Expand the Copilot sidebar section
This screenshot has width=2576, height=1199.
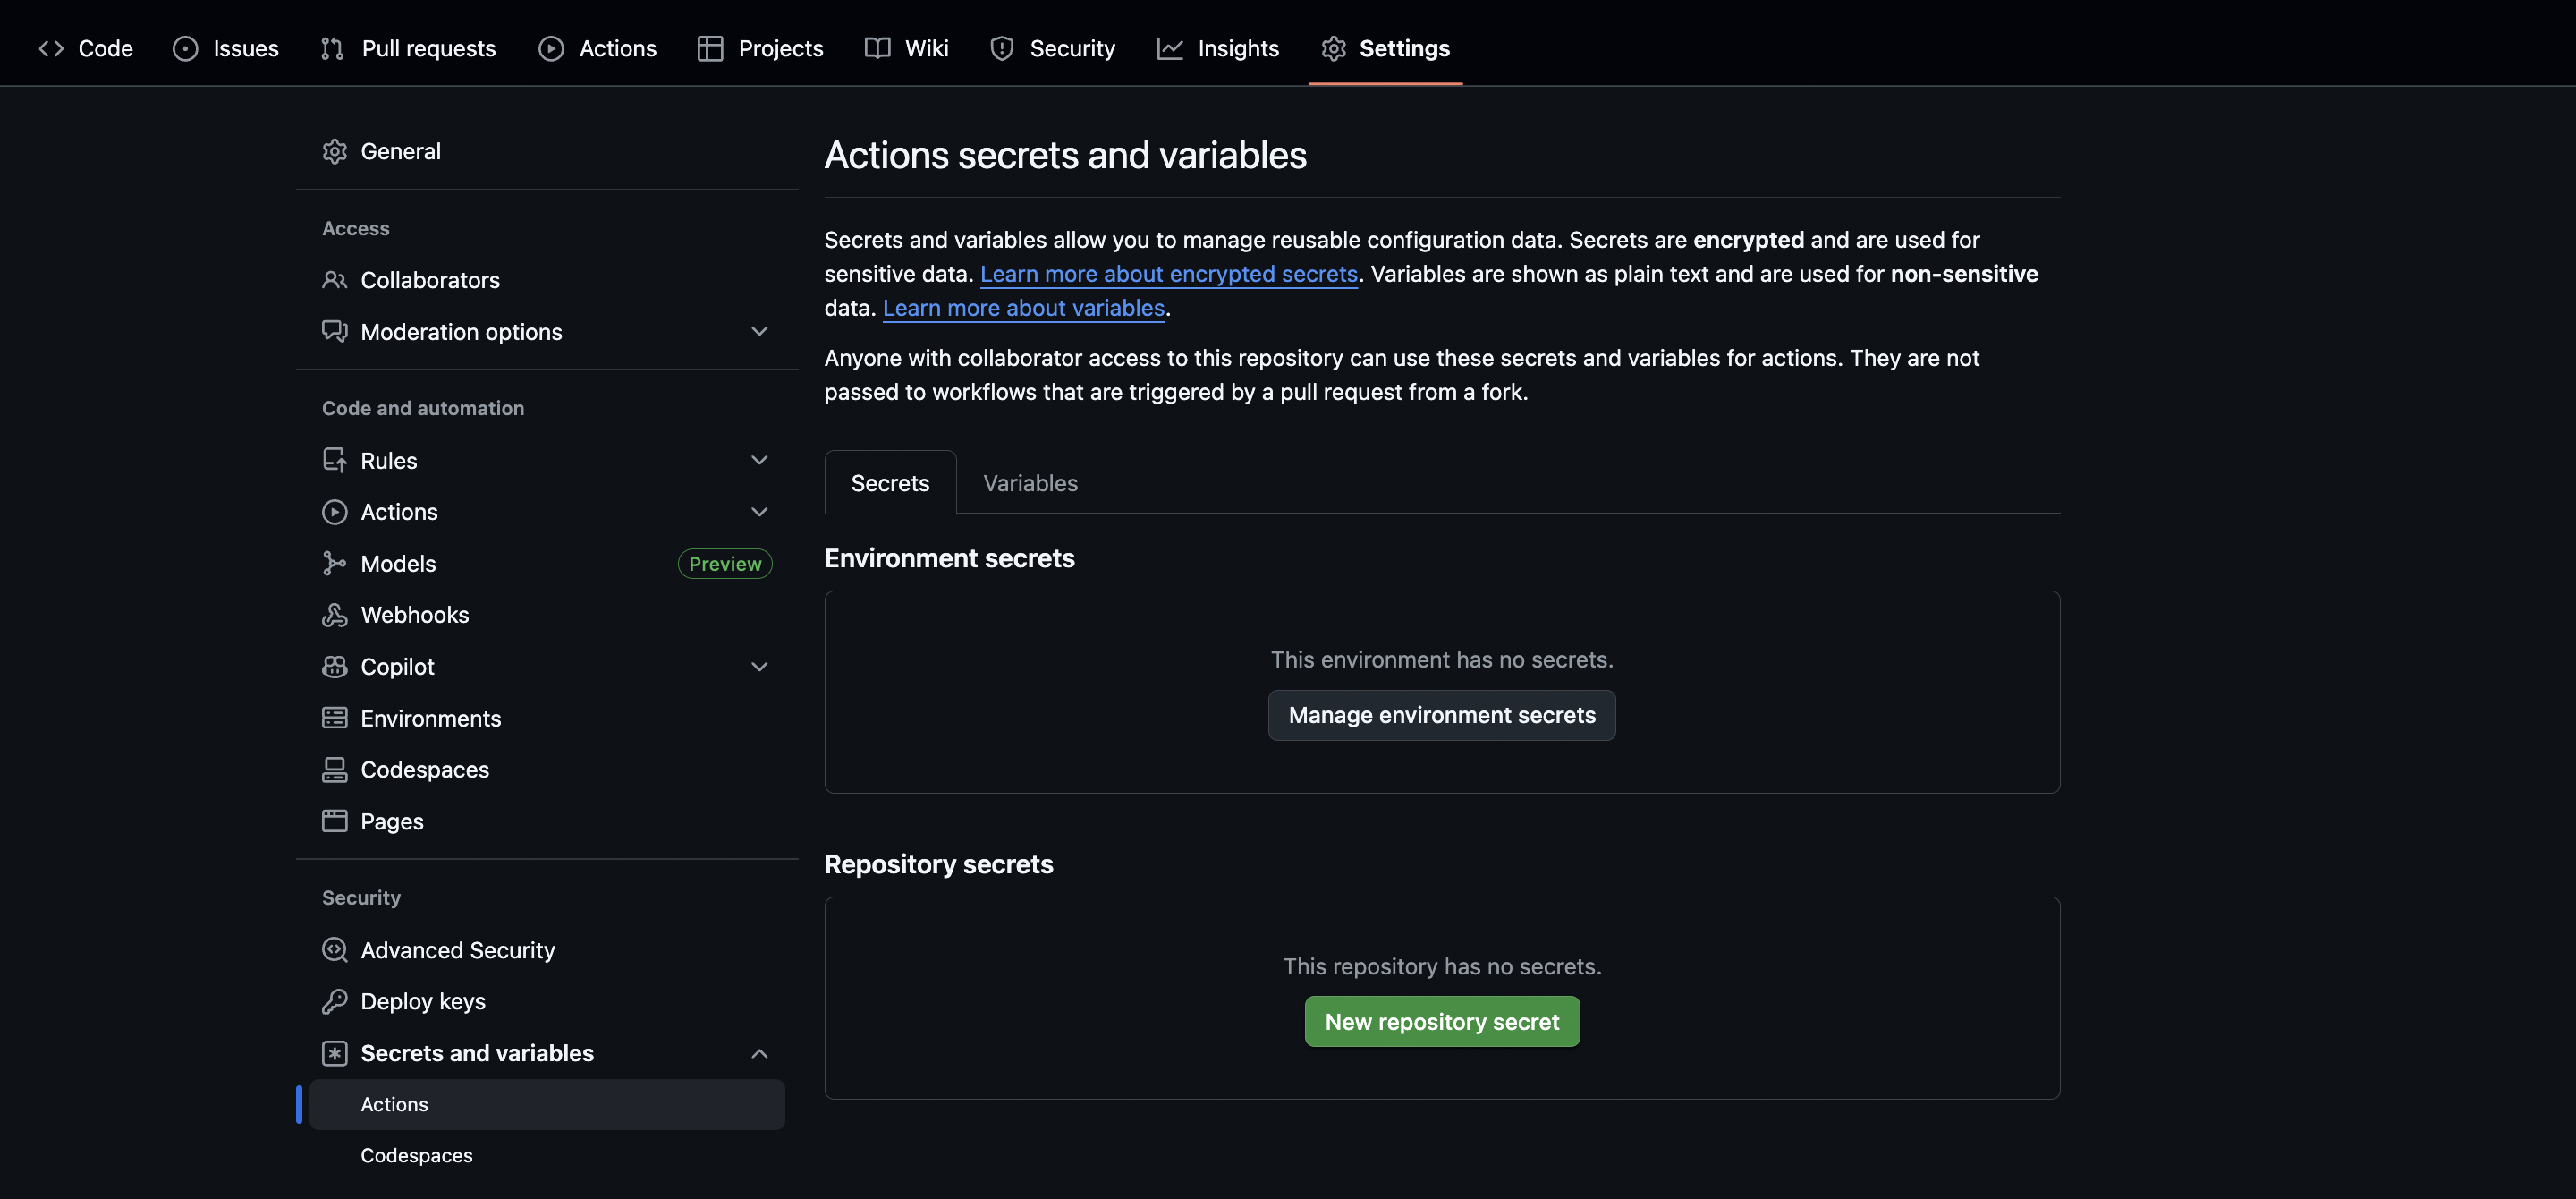759,667
